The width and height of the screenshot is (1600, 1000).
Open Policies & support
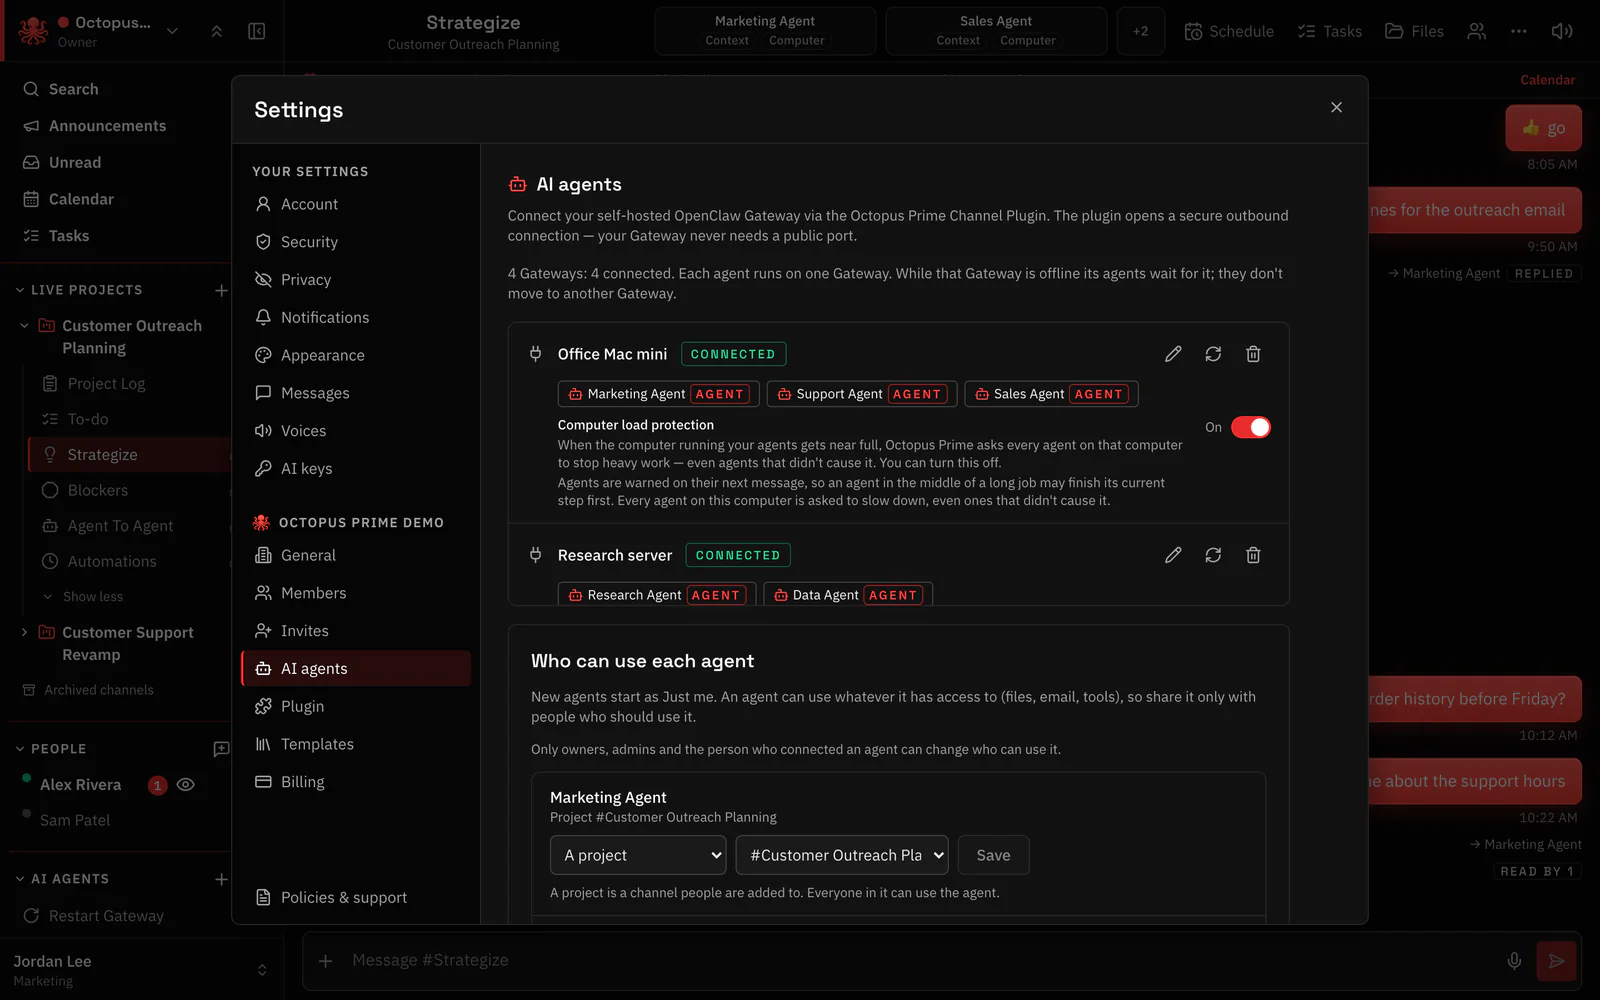pyautogui.click(x=356, y=897)
